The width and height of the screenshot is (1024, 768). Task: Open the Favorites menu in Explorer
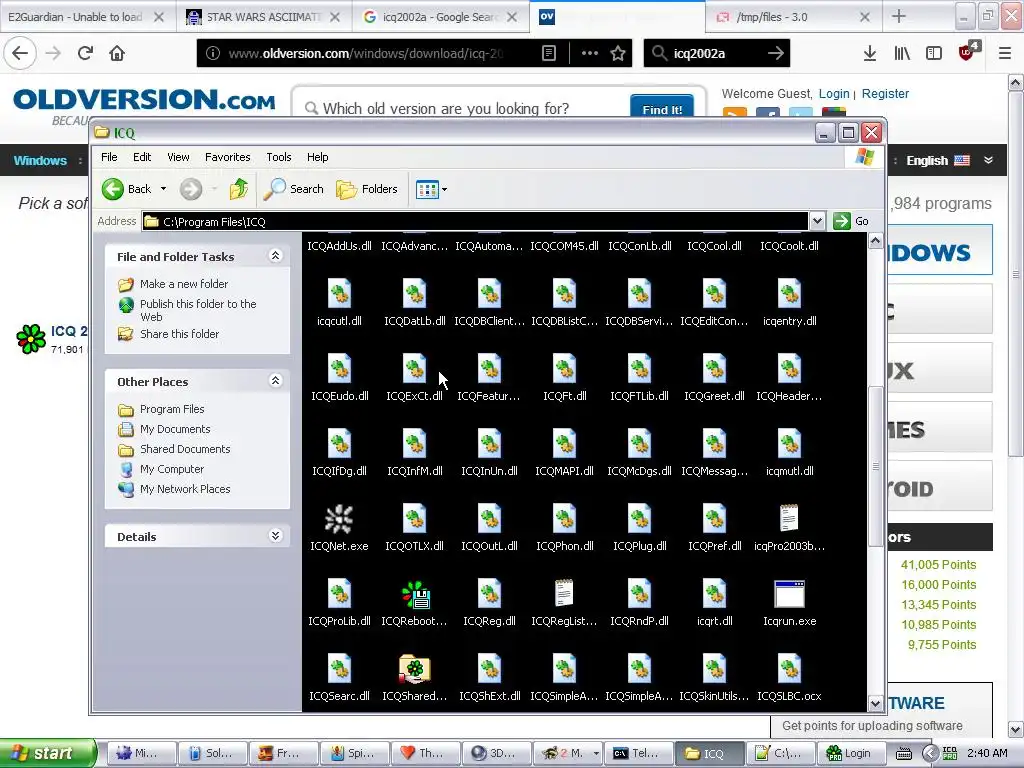click(227, 157)
